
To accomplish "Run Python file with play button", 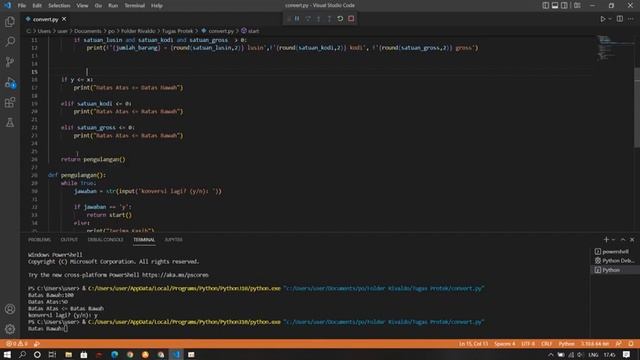I will [602, 19].
